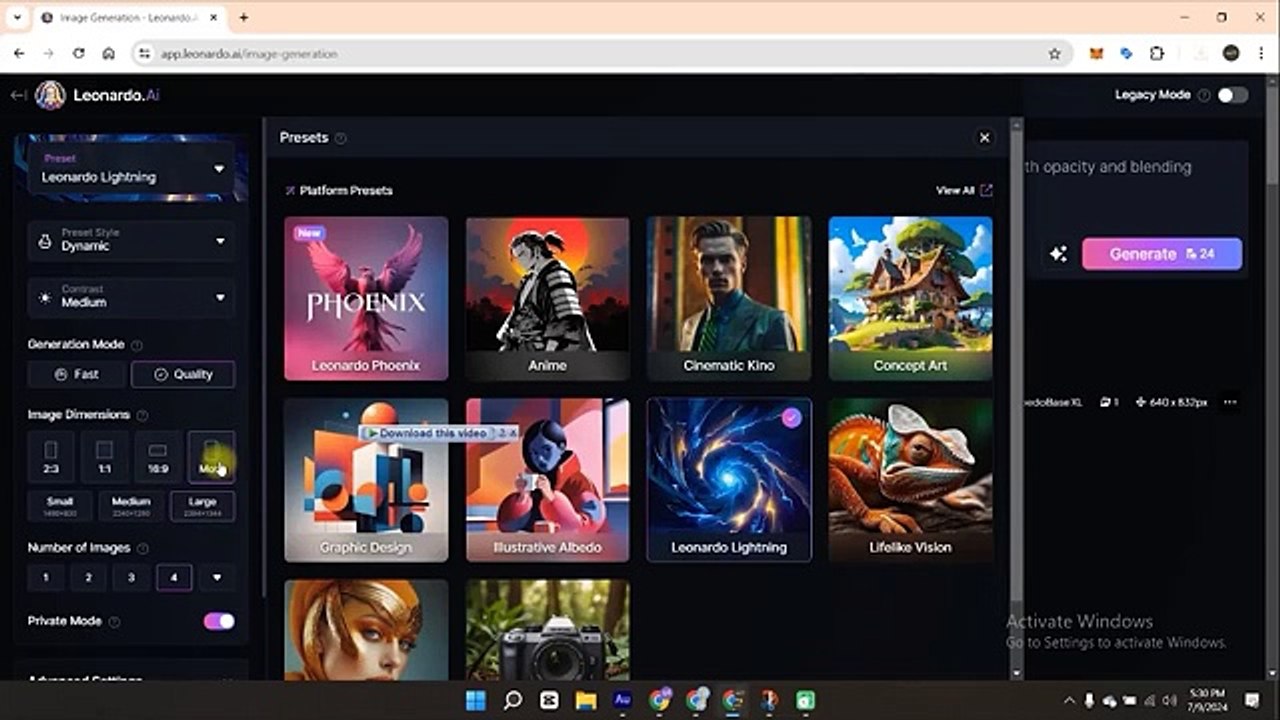The width and height of the screenshot is (1280, 720).
Task: Choose the 1:1 aspect ratio
Action: 104,457
